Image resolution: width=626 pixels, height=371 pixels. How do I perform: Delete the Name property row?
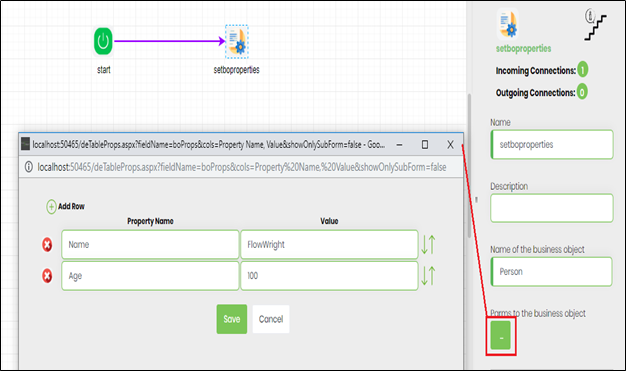click(x=47, y=244)
